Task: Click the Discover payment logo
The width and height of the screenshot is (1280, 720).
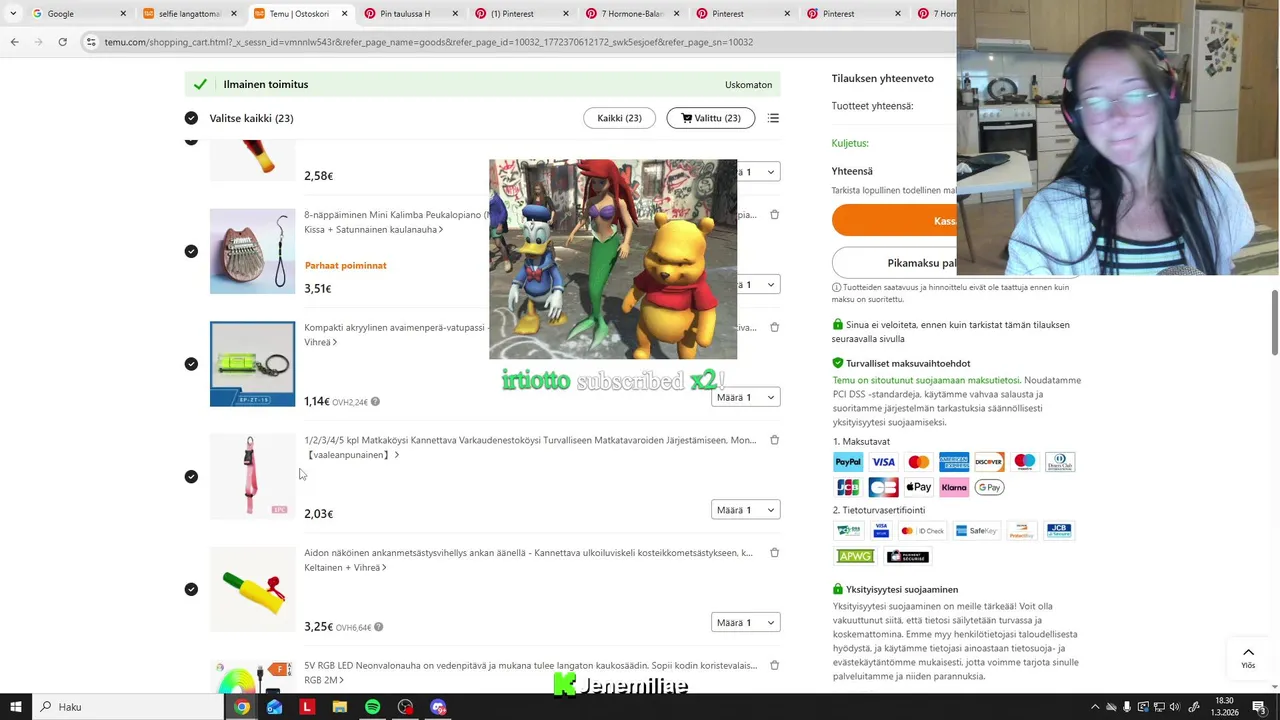Action: (x=989, y=462)
